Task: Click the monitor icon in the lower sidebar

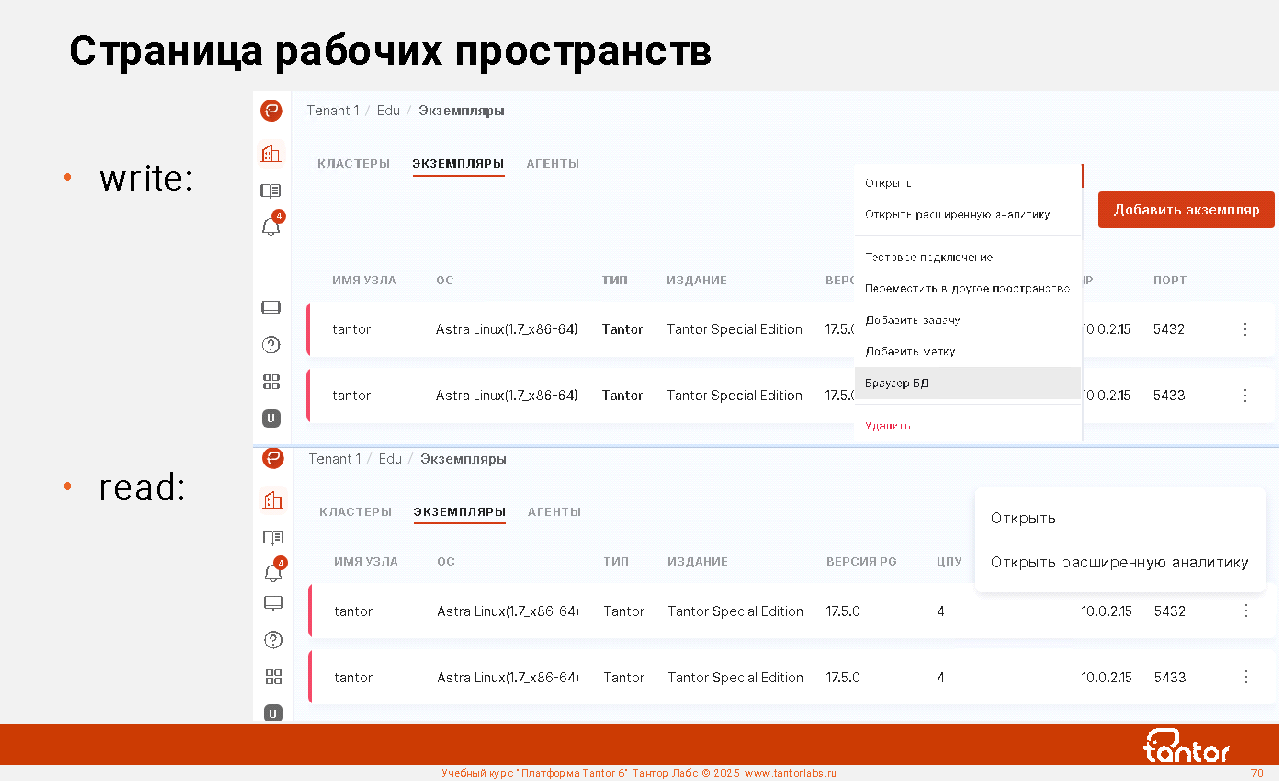Action: coord(273,603)
